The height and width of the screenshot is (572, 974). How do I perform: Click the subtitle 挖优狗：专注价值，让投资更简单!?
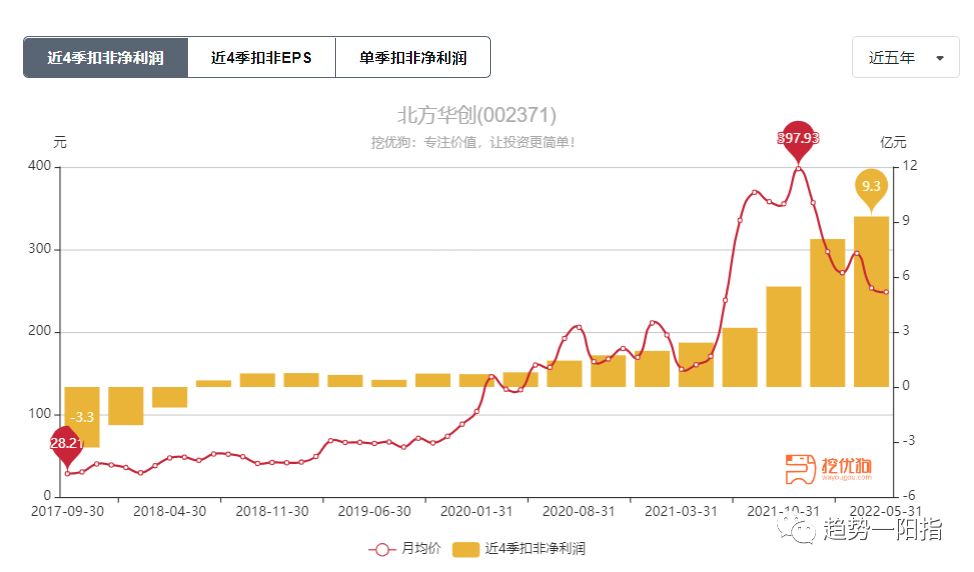point(473,142)
